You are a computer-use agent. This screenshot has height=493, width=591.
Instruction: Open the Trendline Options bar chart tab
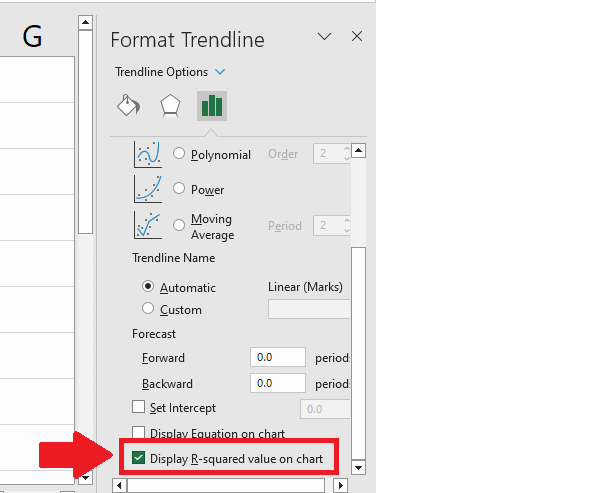(x=212, y=106)
